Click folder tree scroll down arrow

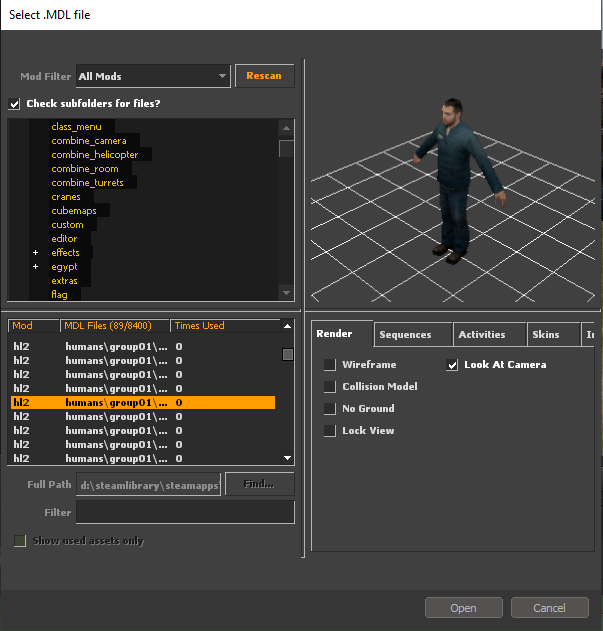(286, 293)
